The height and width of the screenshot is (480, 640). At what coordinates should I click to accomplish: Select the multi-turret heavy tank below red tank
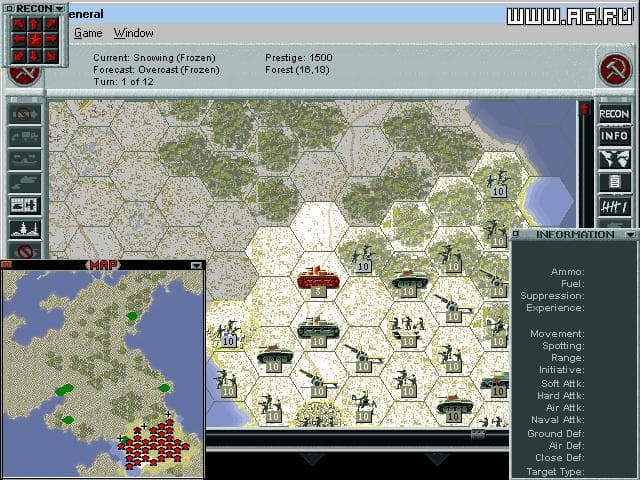coord(318,330)
